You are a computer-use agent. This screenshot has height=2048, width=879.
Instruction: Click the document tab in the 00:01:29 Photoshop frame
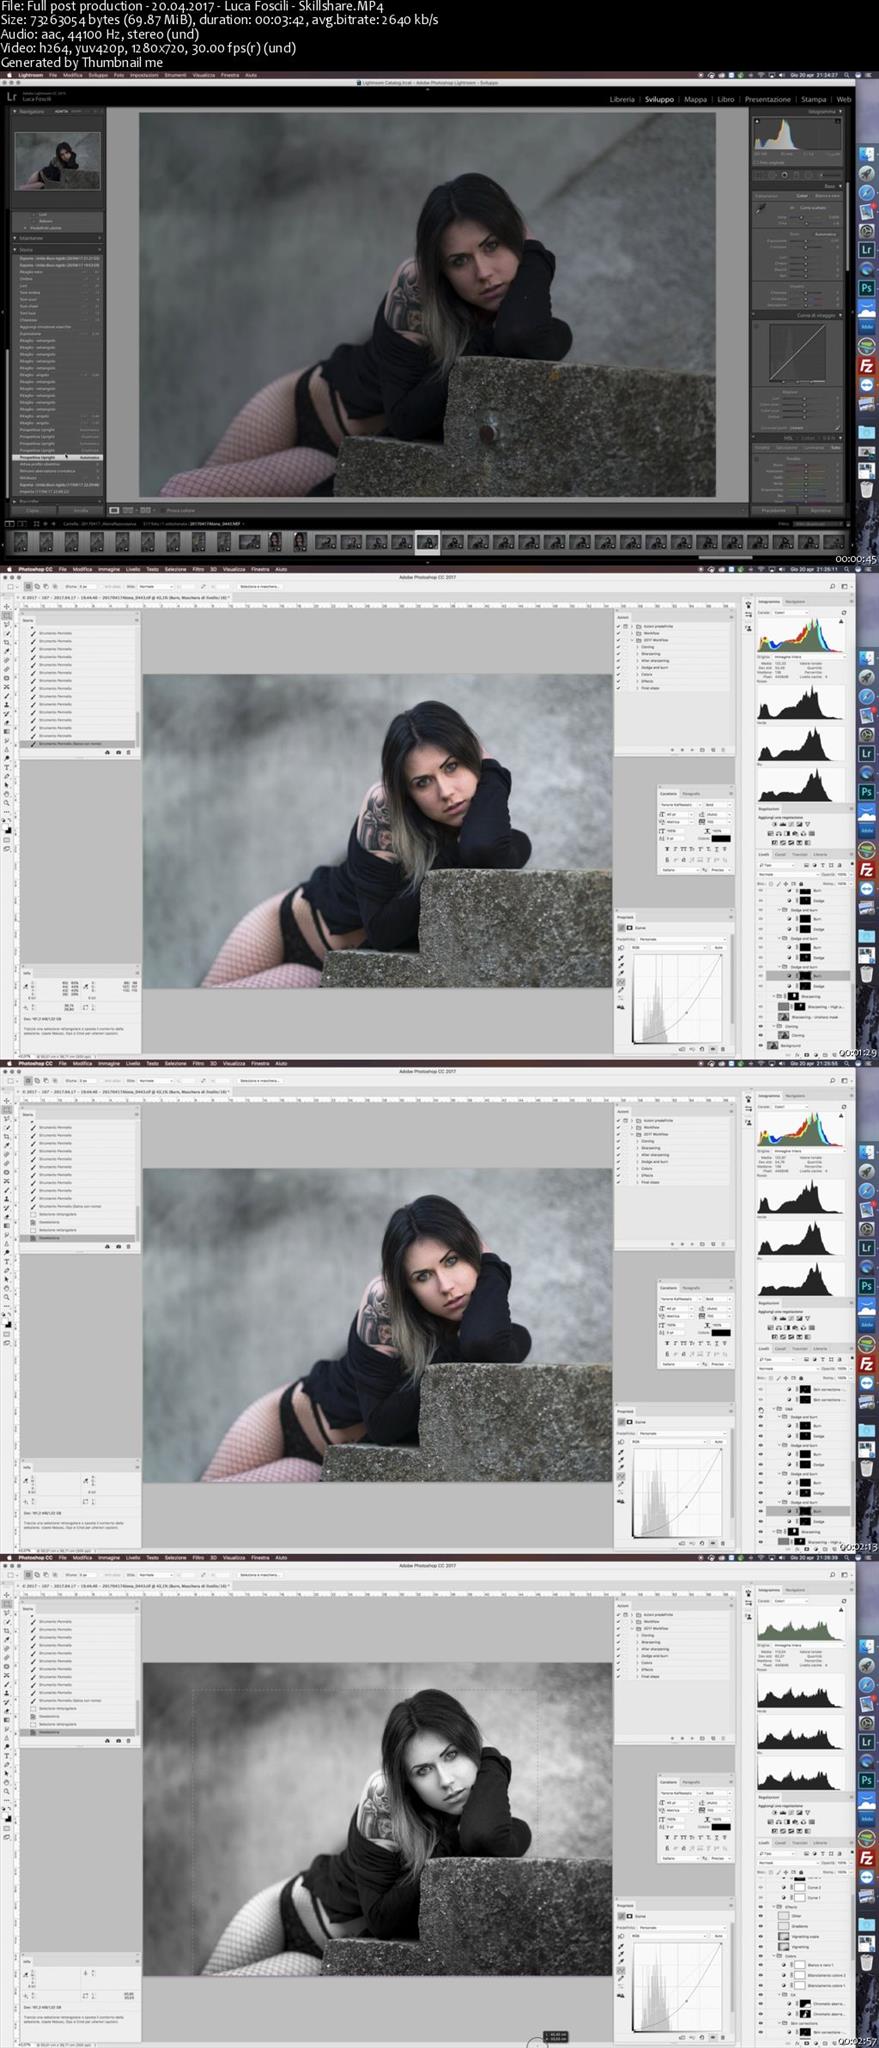[x=124, y=598]
